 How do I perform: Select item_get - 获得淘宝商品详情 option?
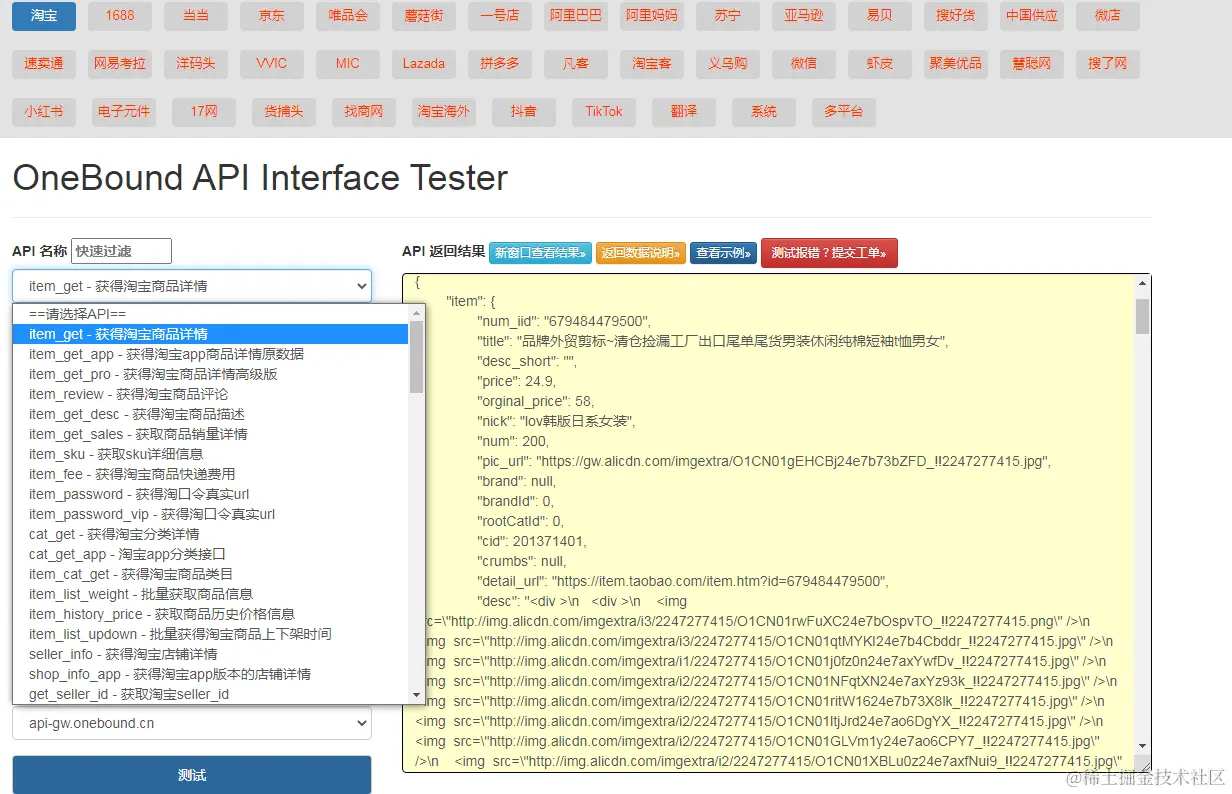[211, 334]
